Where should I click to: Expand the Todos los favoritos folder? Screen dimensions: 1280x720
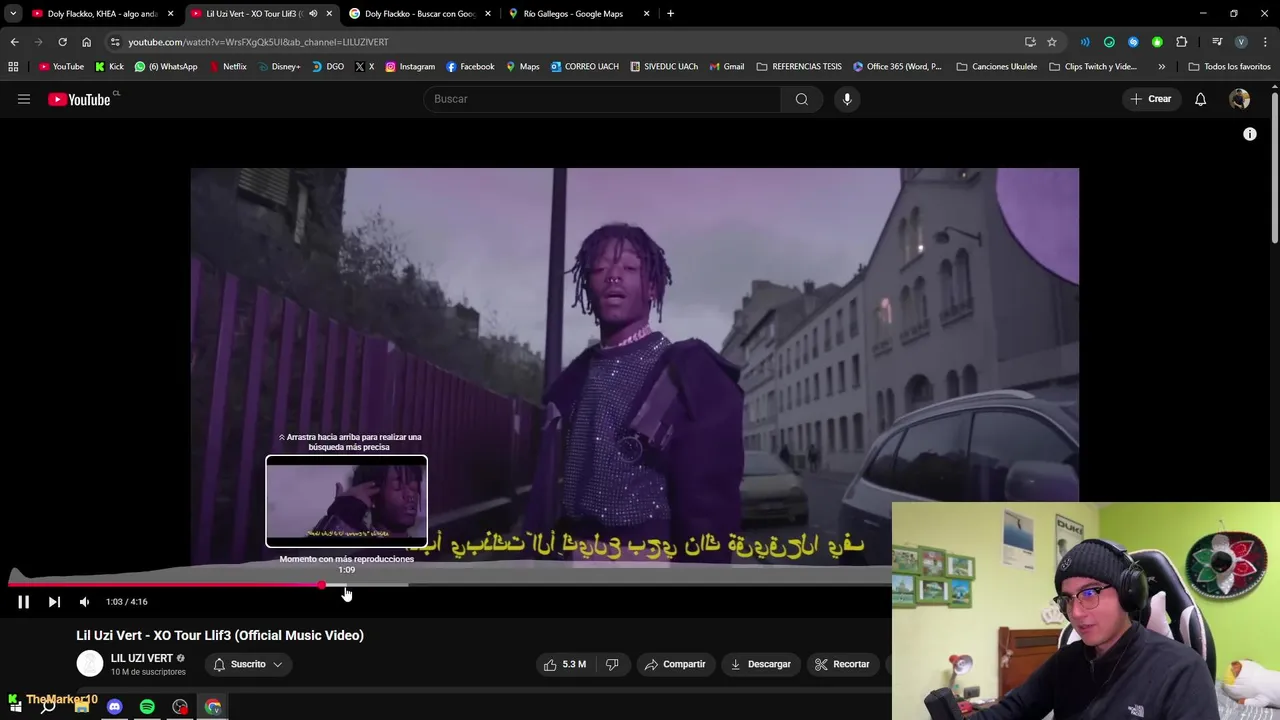1229,67
